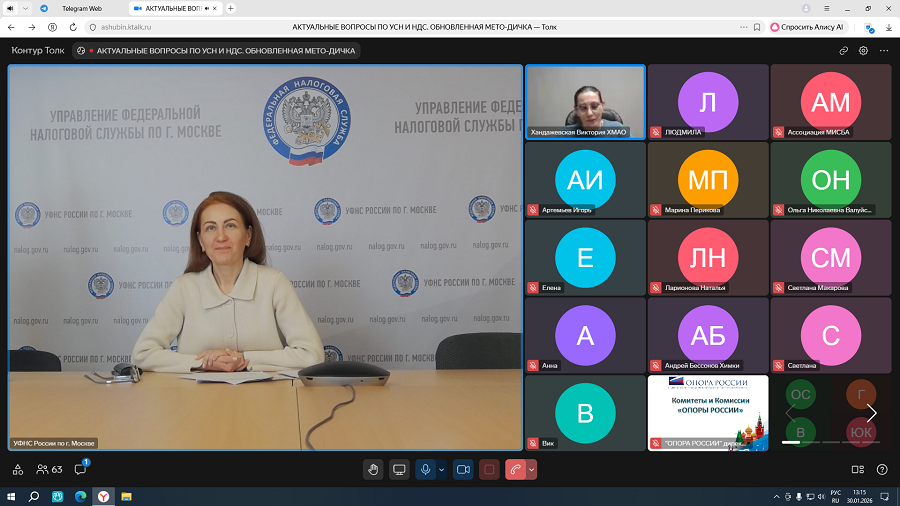
Task: Change layout view via bottom-right layout icon
Action: (857, 469)
